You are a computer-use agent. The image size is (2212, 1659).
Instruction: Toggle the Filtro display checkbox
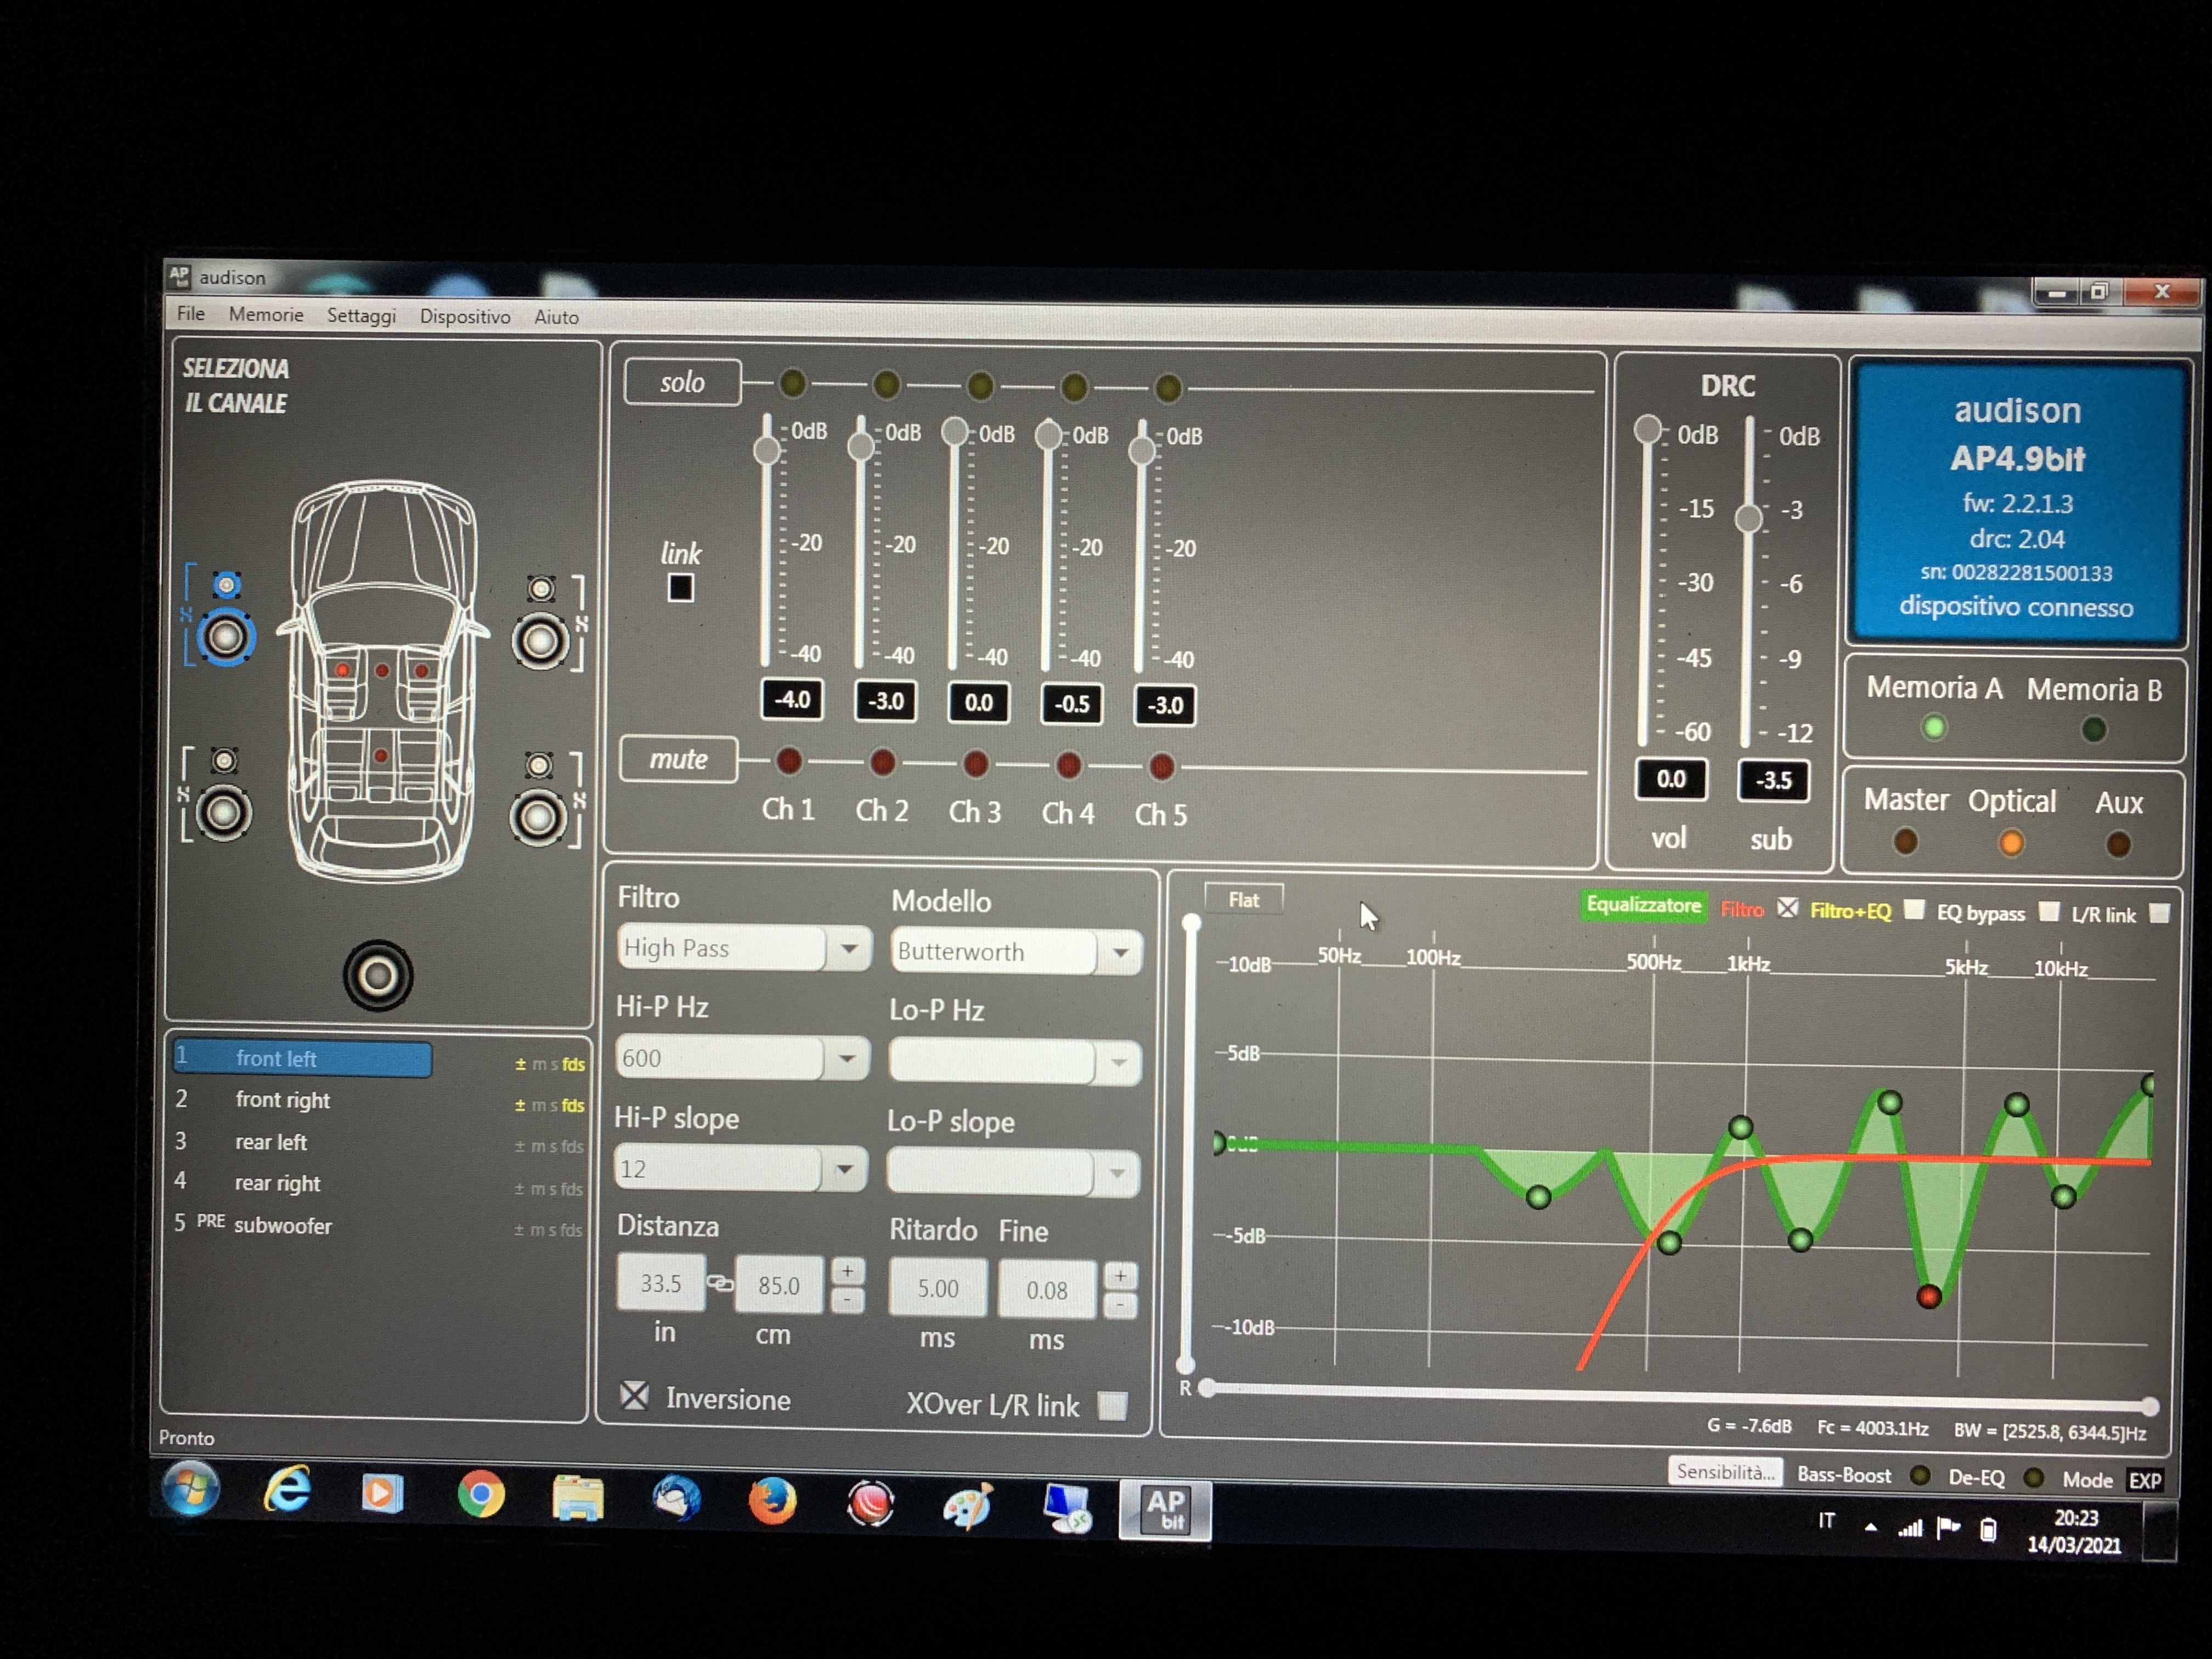point(1788,908)
